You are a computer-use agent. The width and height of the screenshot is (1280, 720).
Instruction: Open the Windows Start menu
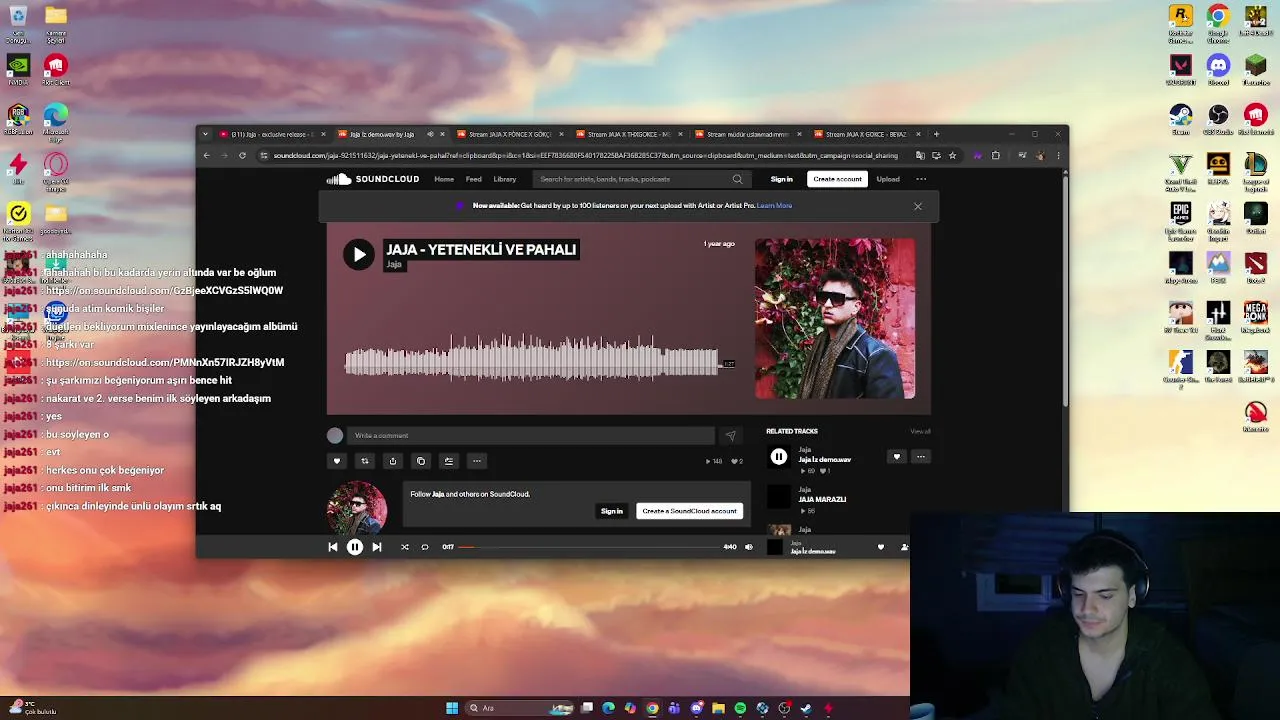pos(452,708)
